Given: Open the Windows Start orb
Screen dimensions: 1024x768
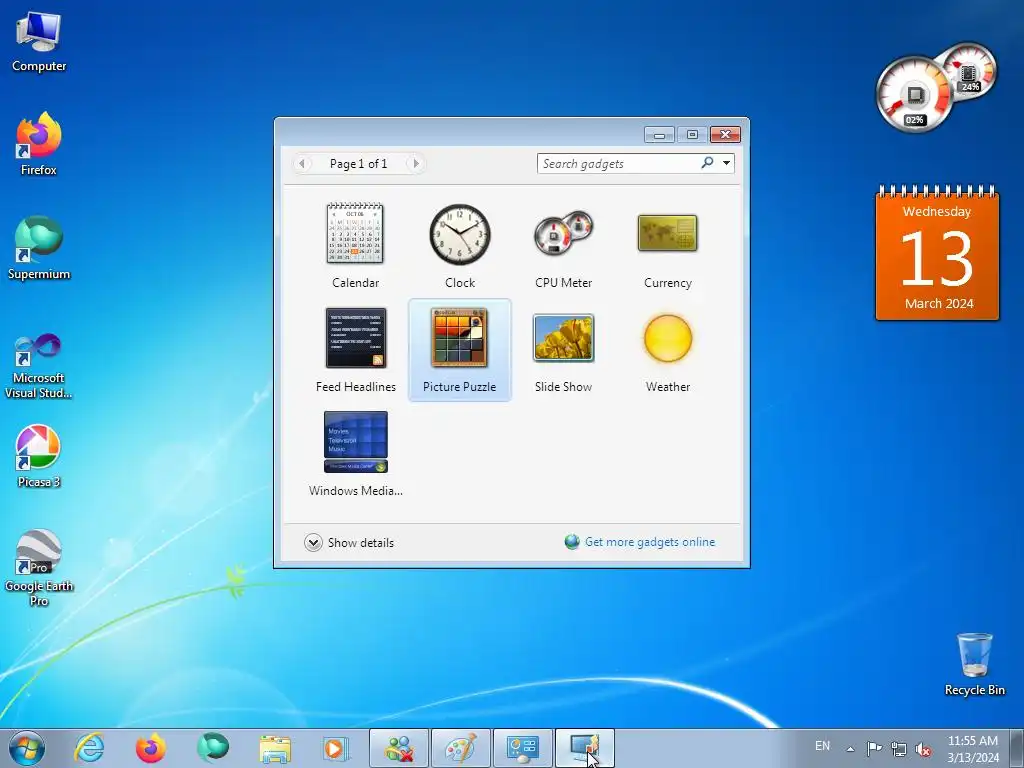Looking at the screenshot, I should (x=27, y=748).
